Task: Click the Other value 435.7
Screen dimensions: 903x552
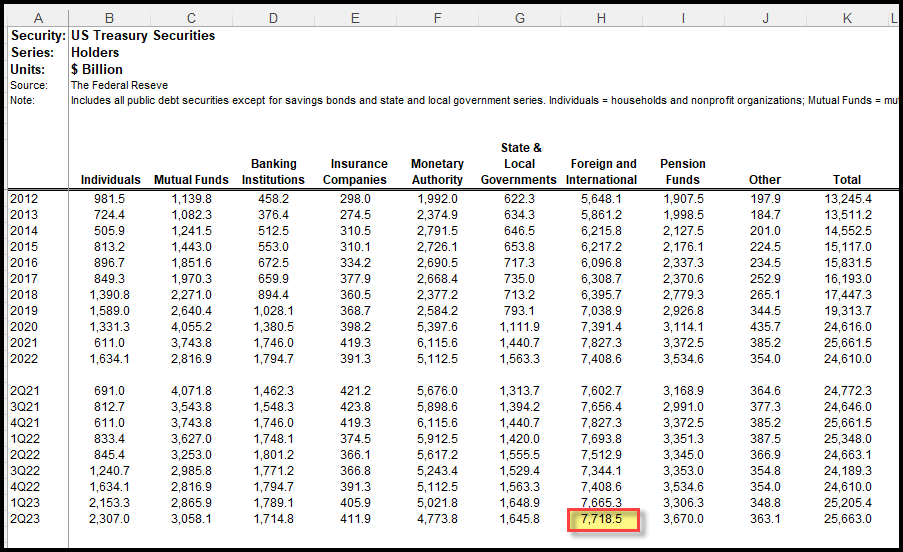Action: click(765, 327)
